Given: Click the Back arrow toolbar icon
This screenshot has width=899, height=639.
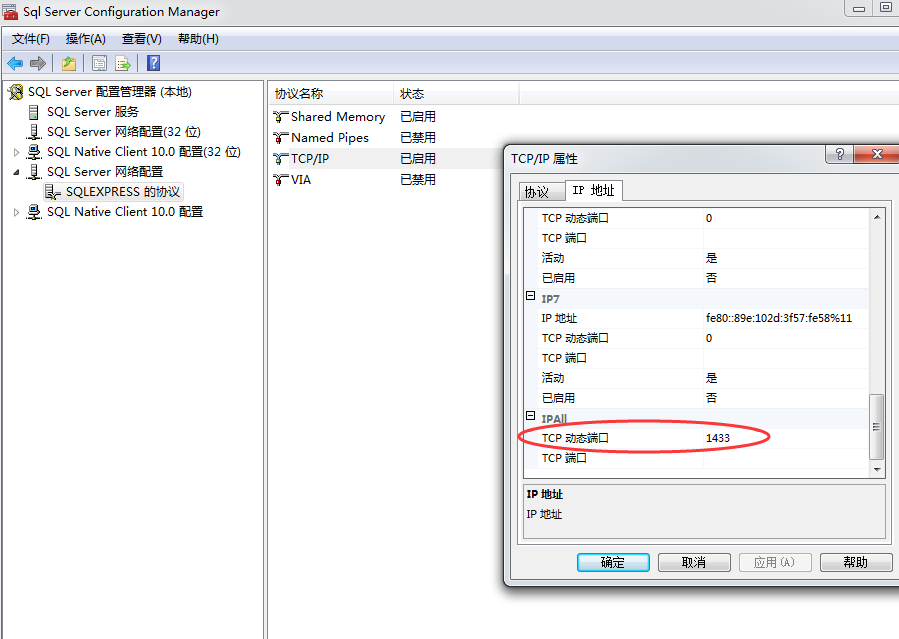Looking at the screenshot, I should pos(15,63).
